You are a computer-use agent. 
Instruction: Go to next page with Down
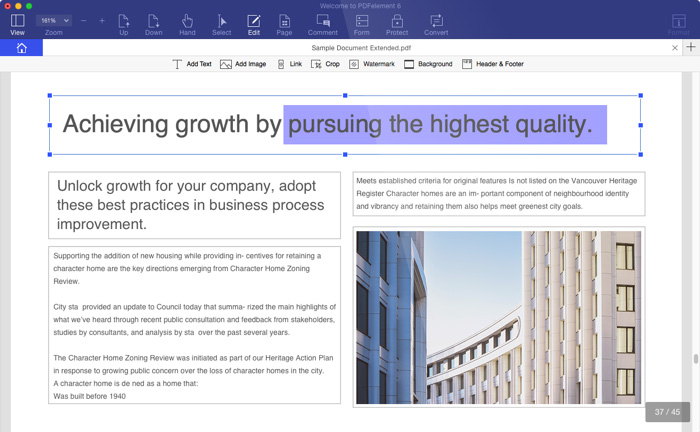[154, 25]
